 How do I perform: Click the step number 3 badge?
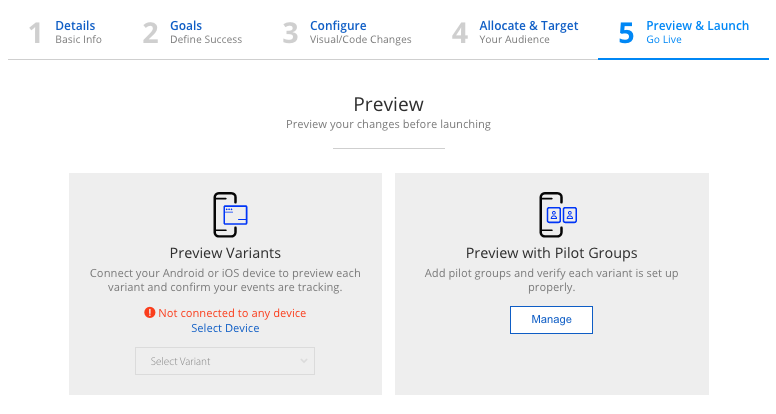coord(290,33)
